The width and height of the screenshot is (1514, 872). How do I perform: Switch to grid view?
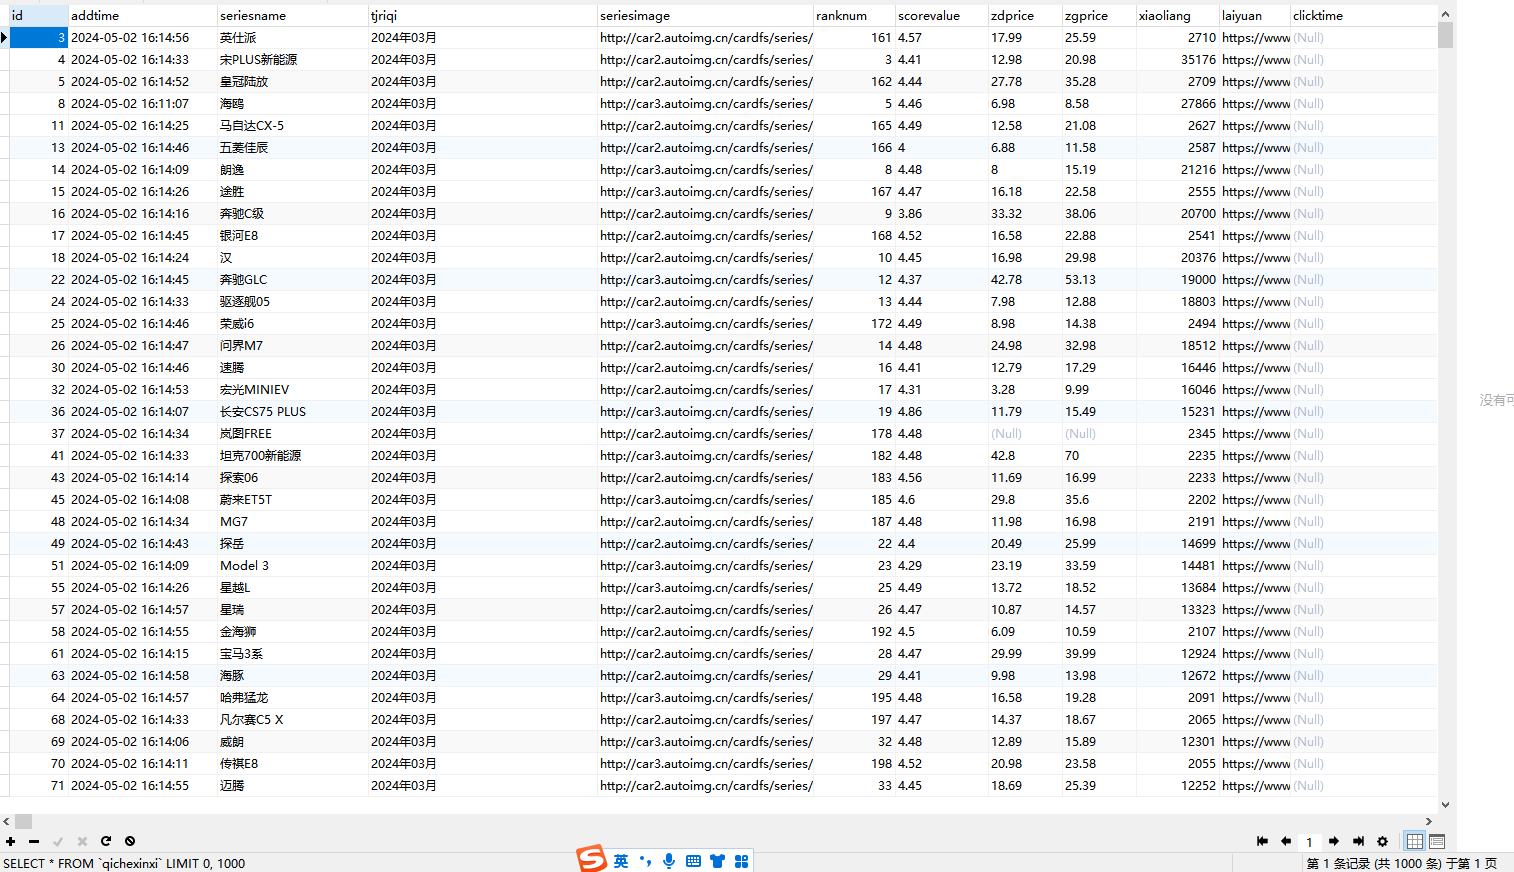coord(1415,842)
